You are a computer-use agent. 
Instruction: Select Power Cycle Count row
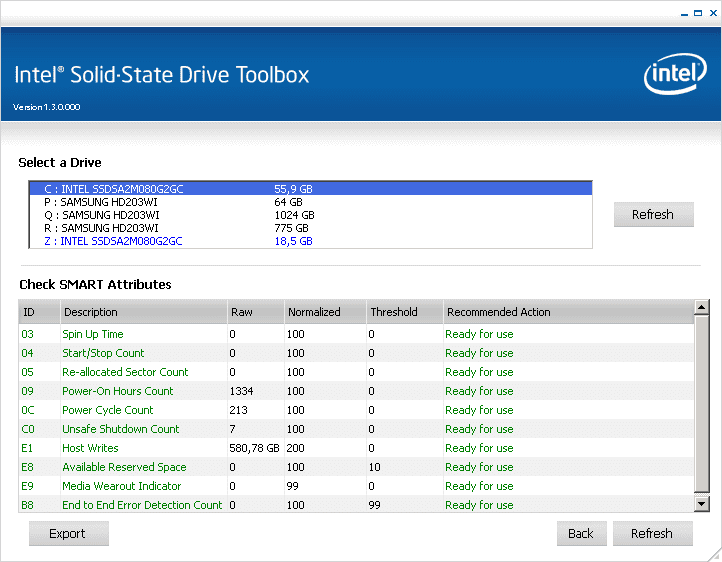point(356,410)
